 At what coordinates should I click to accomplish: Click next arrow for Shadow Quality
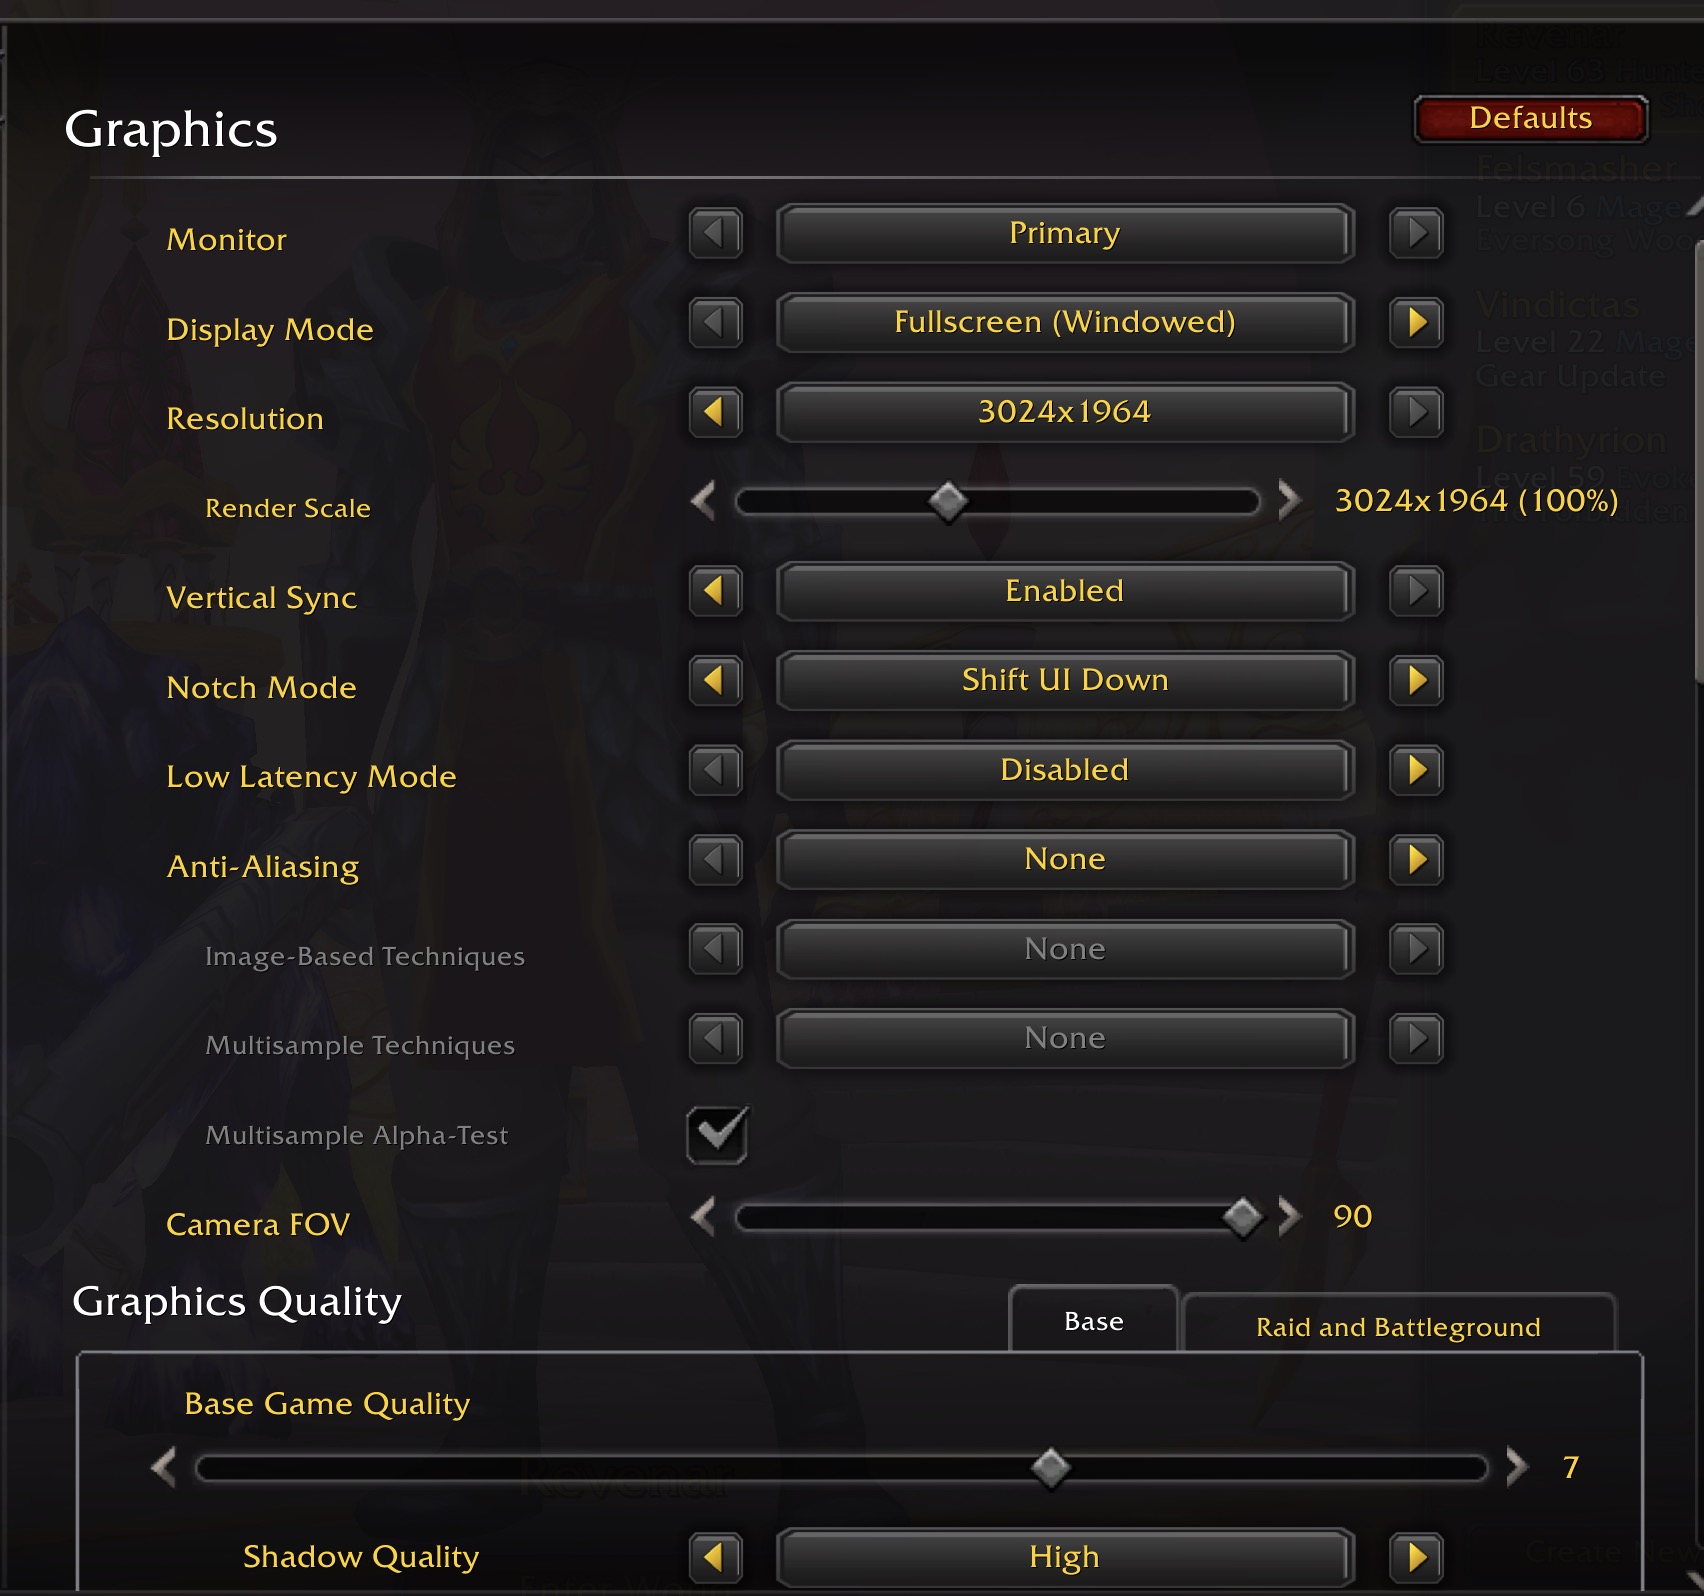pyautogui.click(x=1416, y=1557)
